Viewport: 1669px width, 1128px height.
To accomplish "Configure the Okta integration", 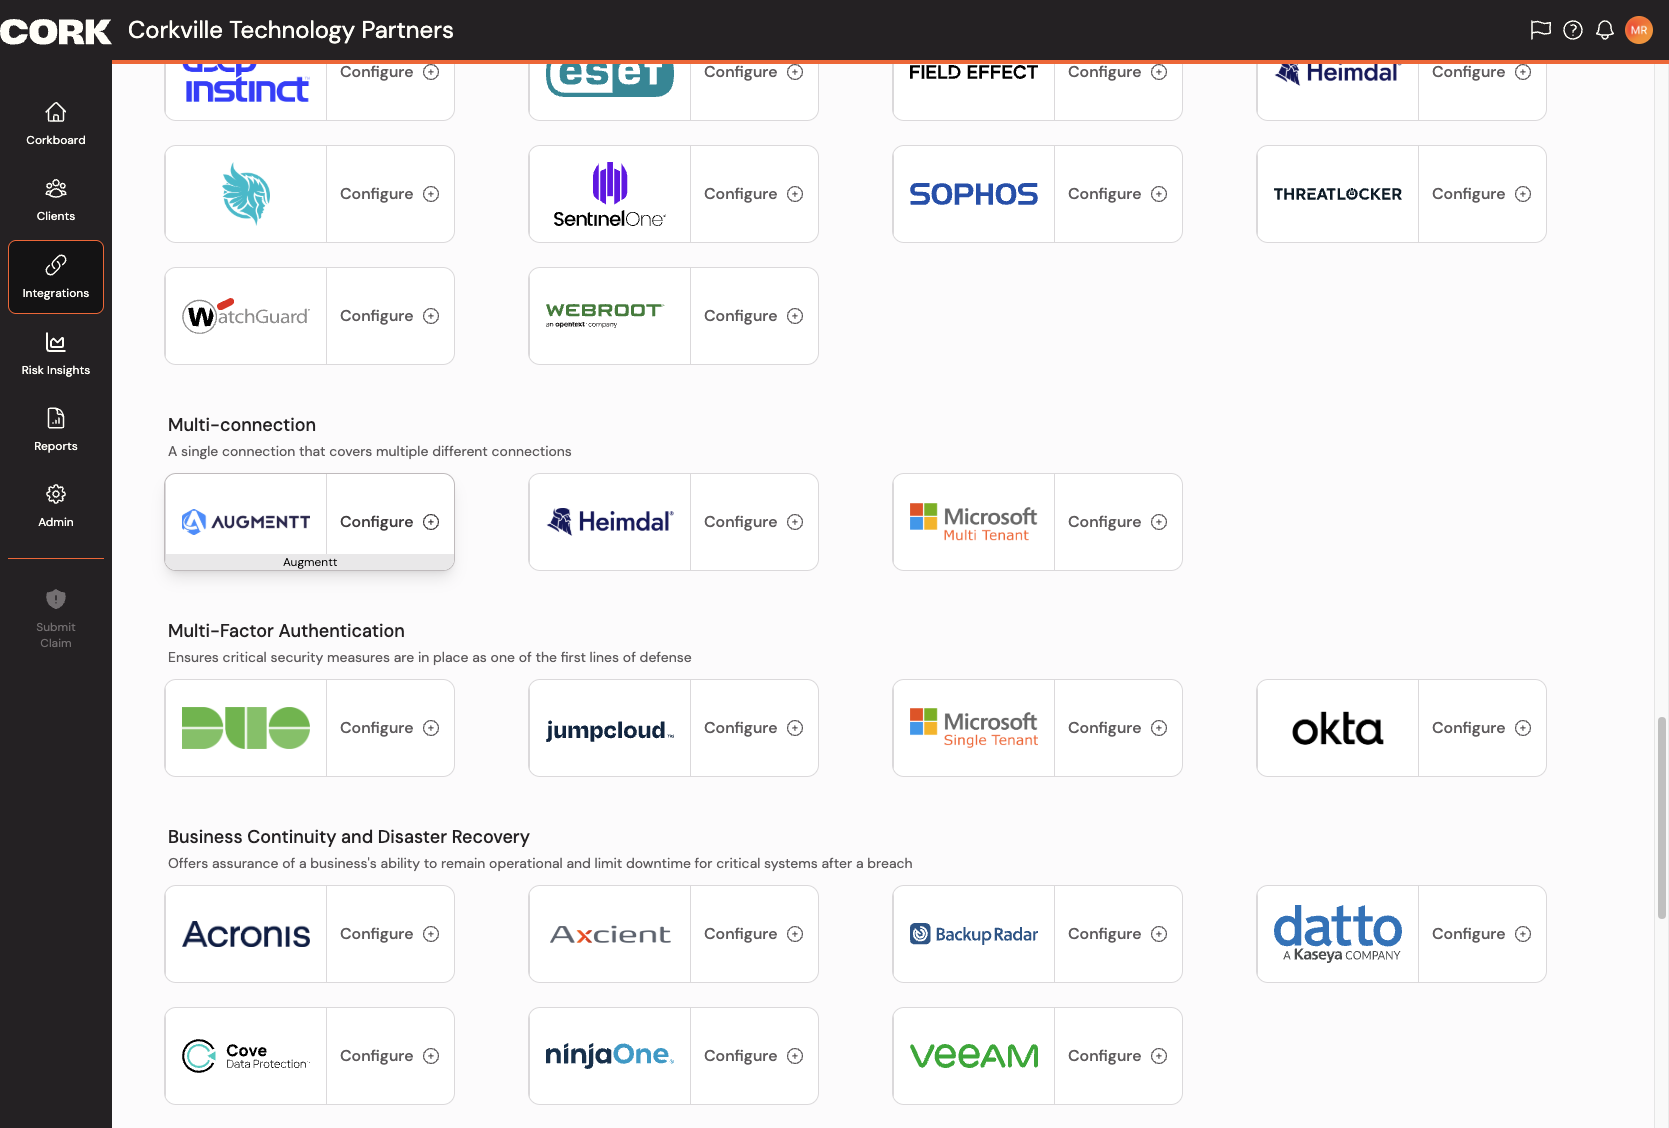I will tap(1482, 728).
